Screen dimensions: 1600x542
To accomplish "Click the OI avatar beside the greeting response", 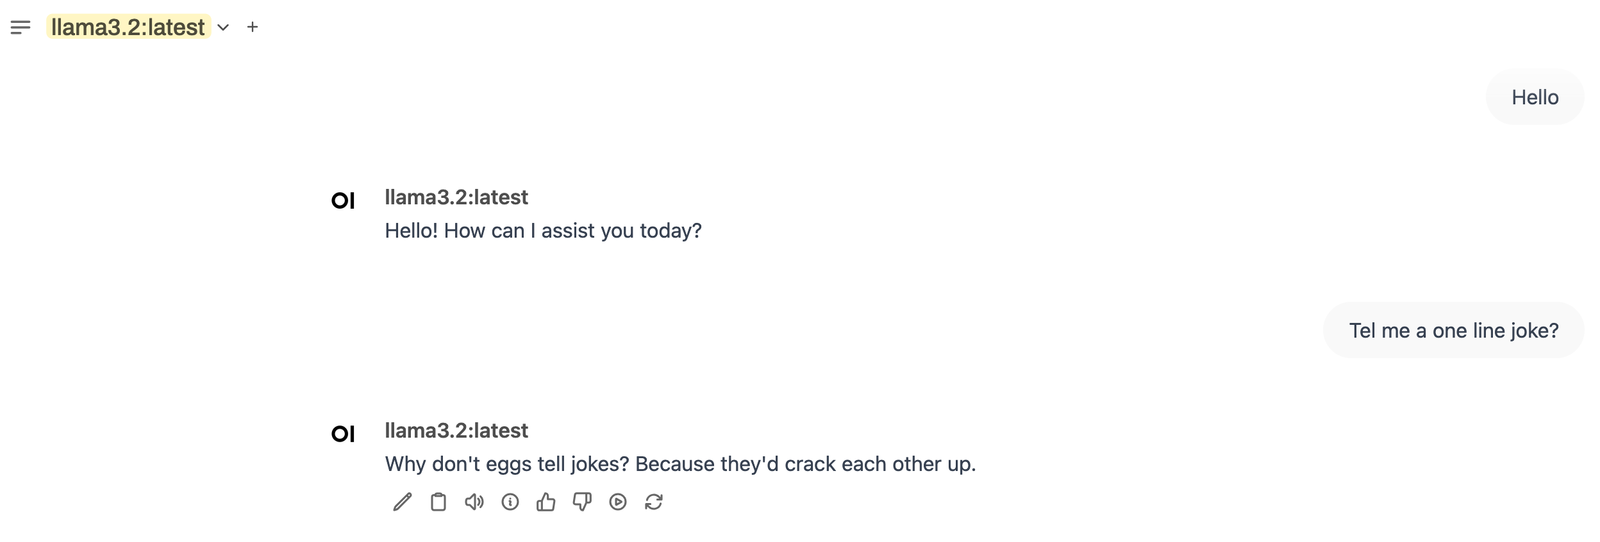I will click(343, 201).
